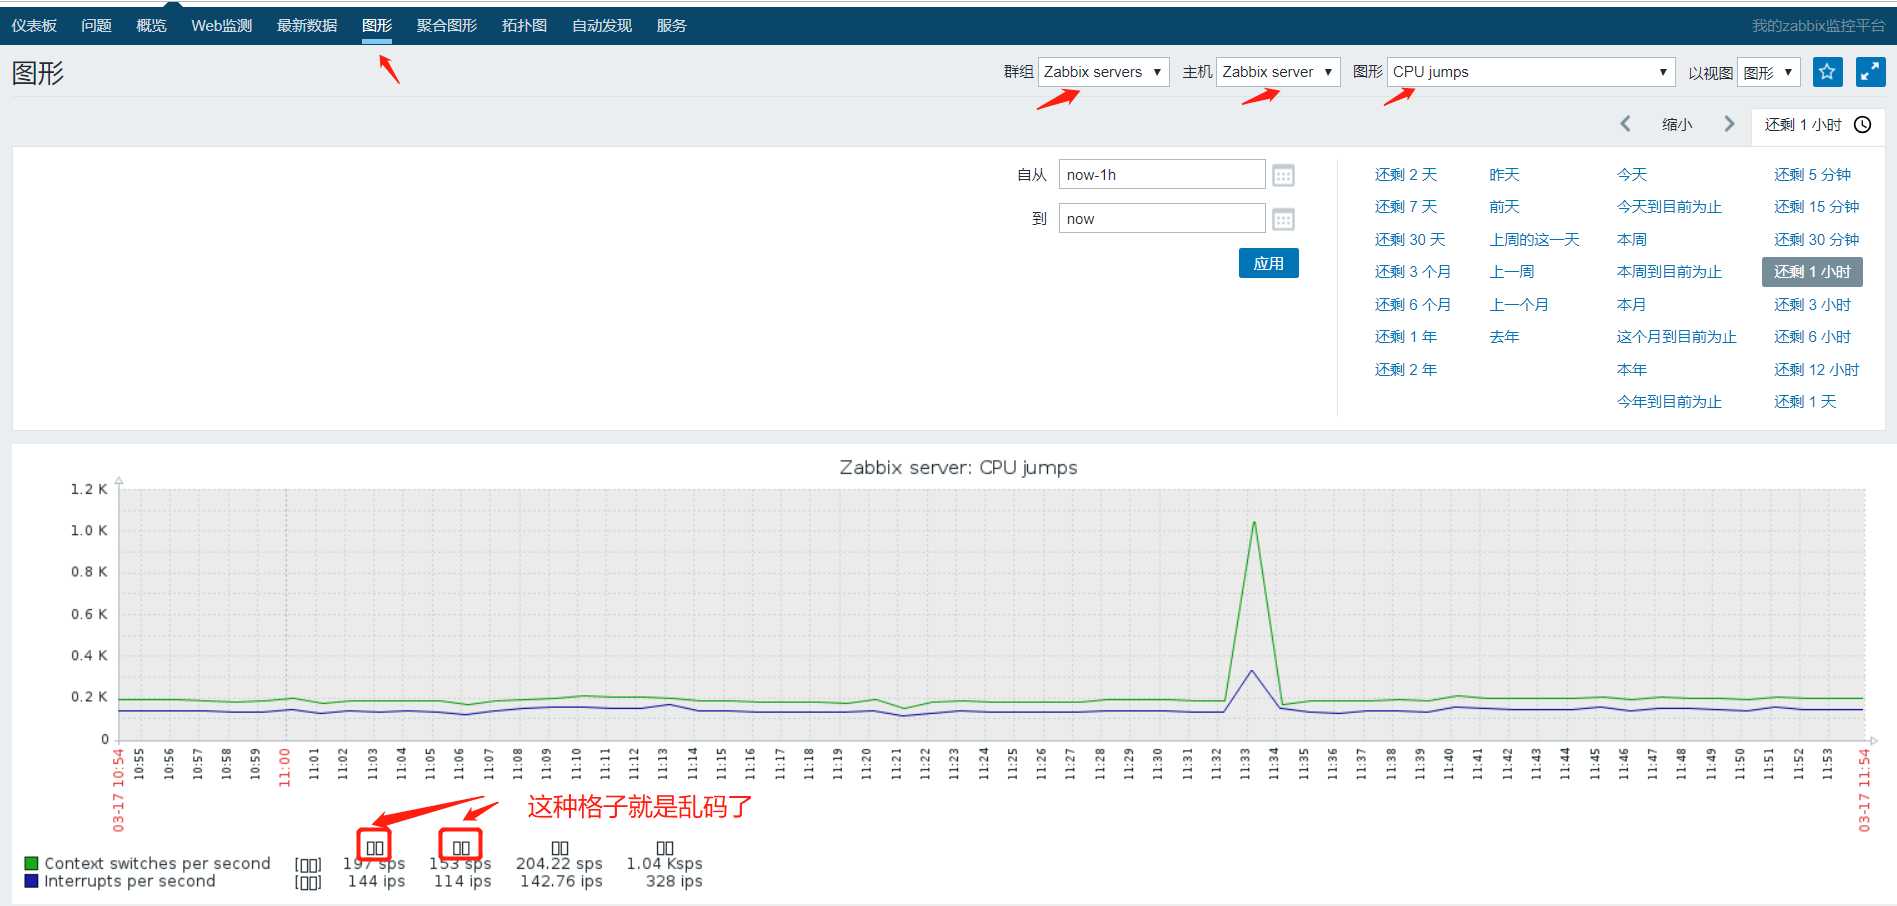
Task: Select 今天 time range
Action: (1632, 174)
